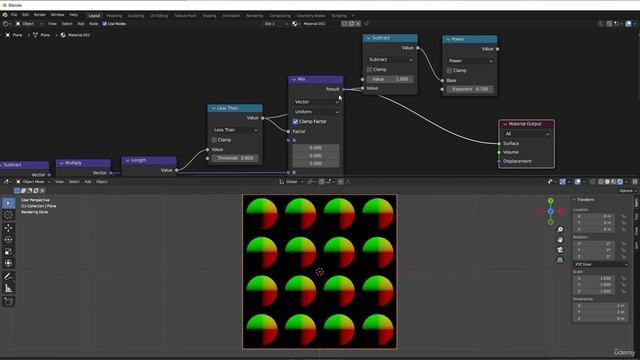Click the new set selection mode icon
The width and height of the screenshot is (640, 360).
(17, 191)
